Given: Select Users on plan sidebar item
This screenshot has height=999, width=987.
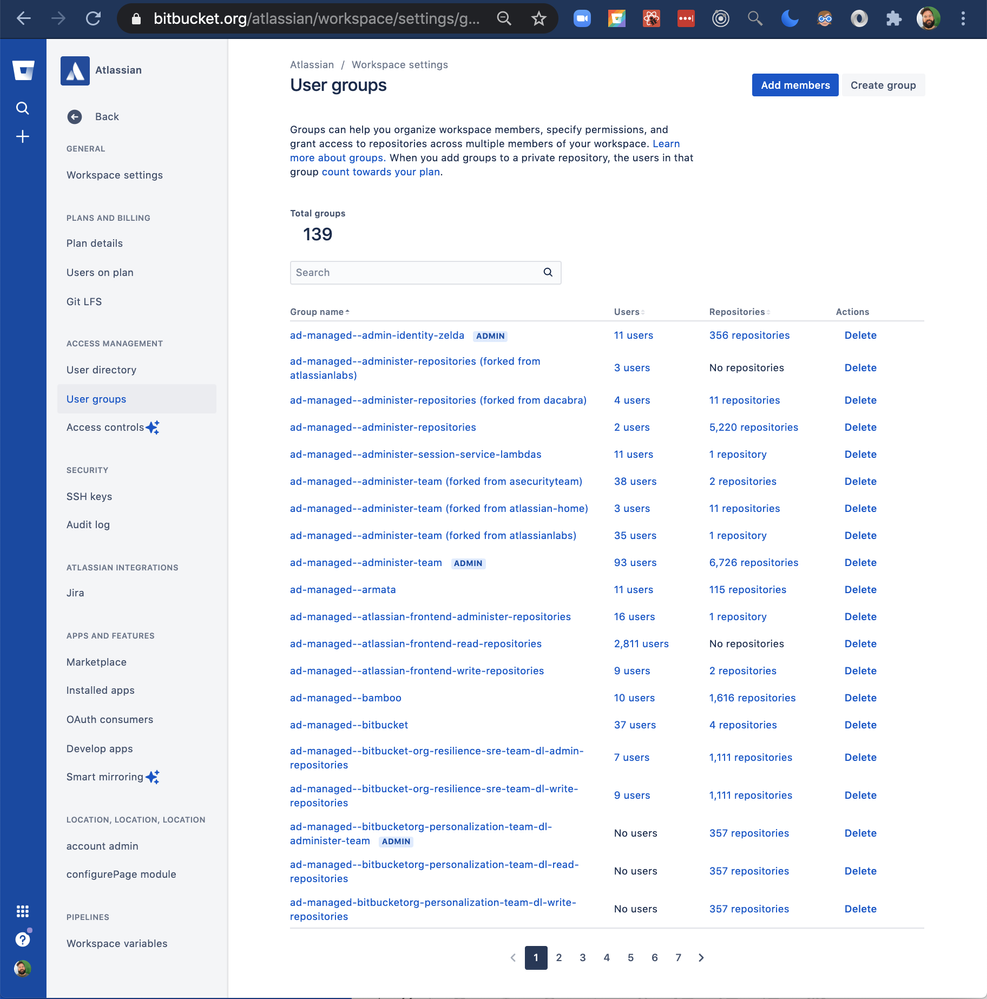Looking at the screenshot, I should click(100, 272).
